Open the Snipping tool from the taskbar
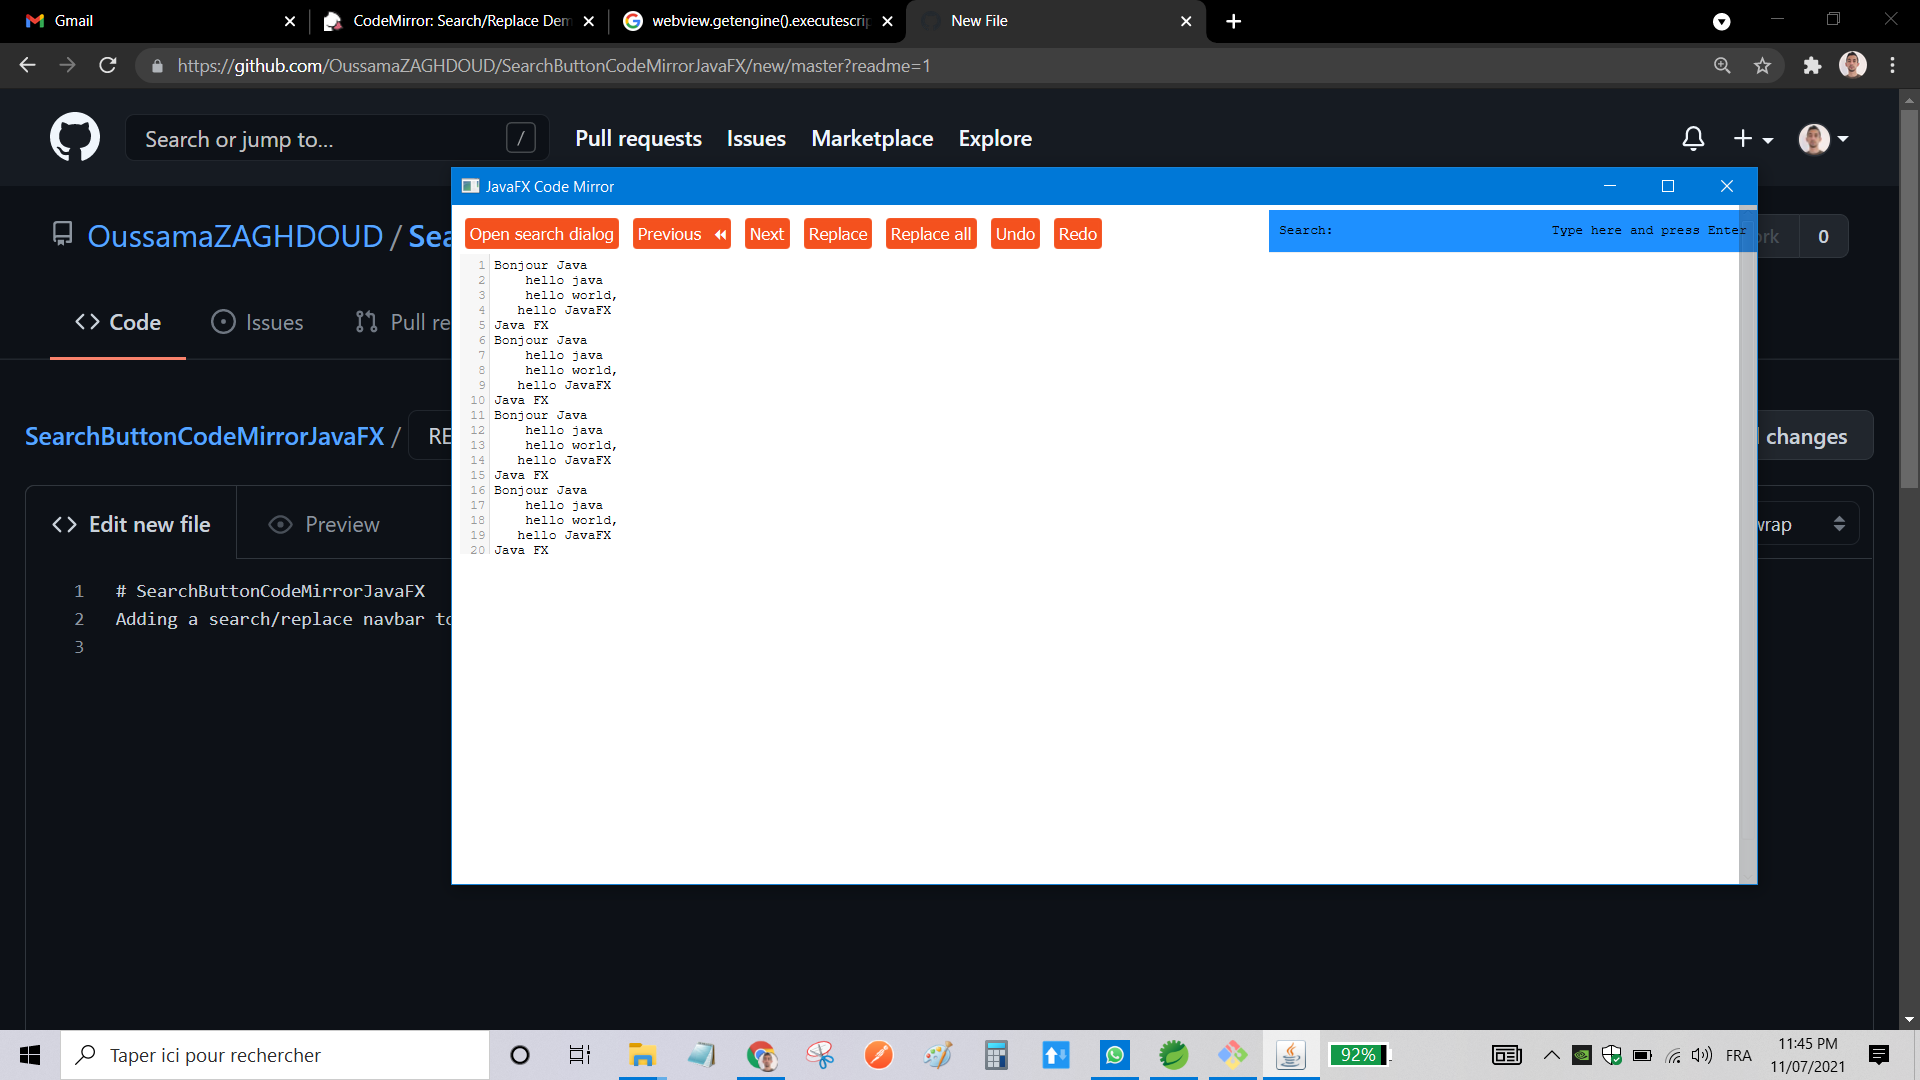Viewport: 1920px width, 1080px height. click(x=820, y=1054)
